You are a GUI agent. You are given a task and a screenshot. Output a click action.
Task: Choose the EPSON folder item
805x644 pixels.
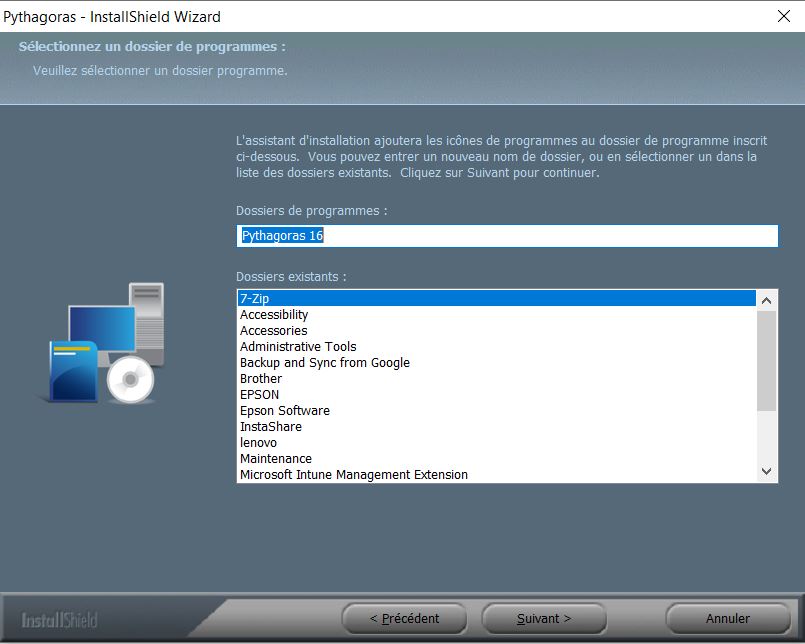pyautogui.click(x=496, y=394)
